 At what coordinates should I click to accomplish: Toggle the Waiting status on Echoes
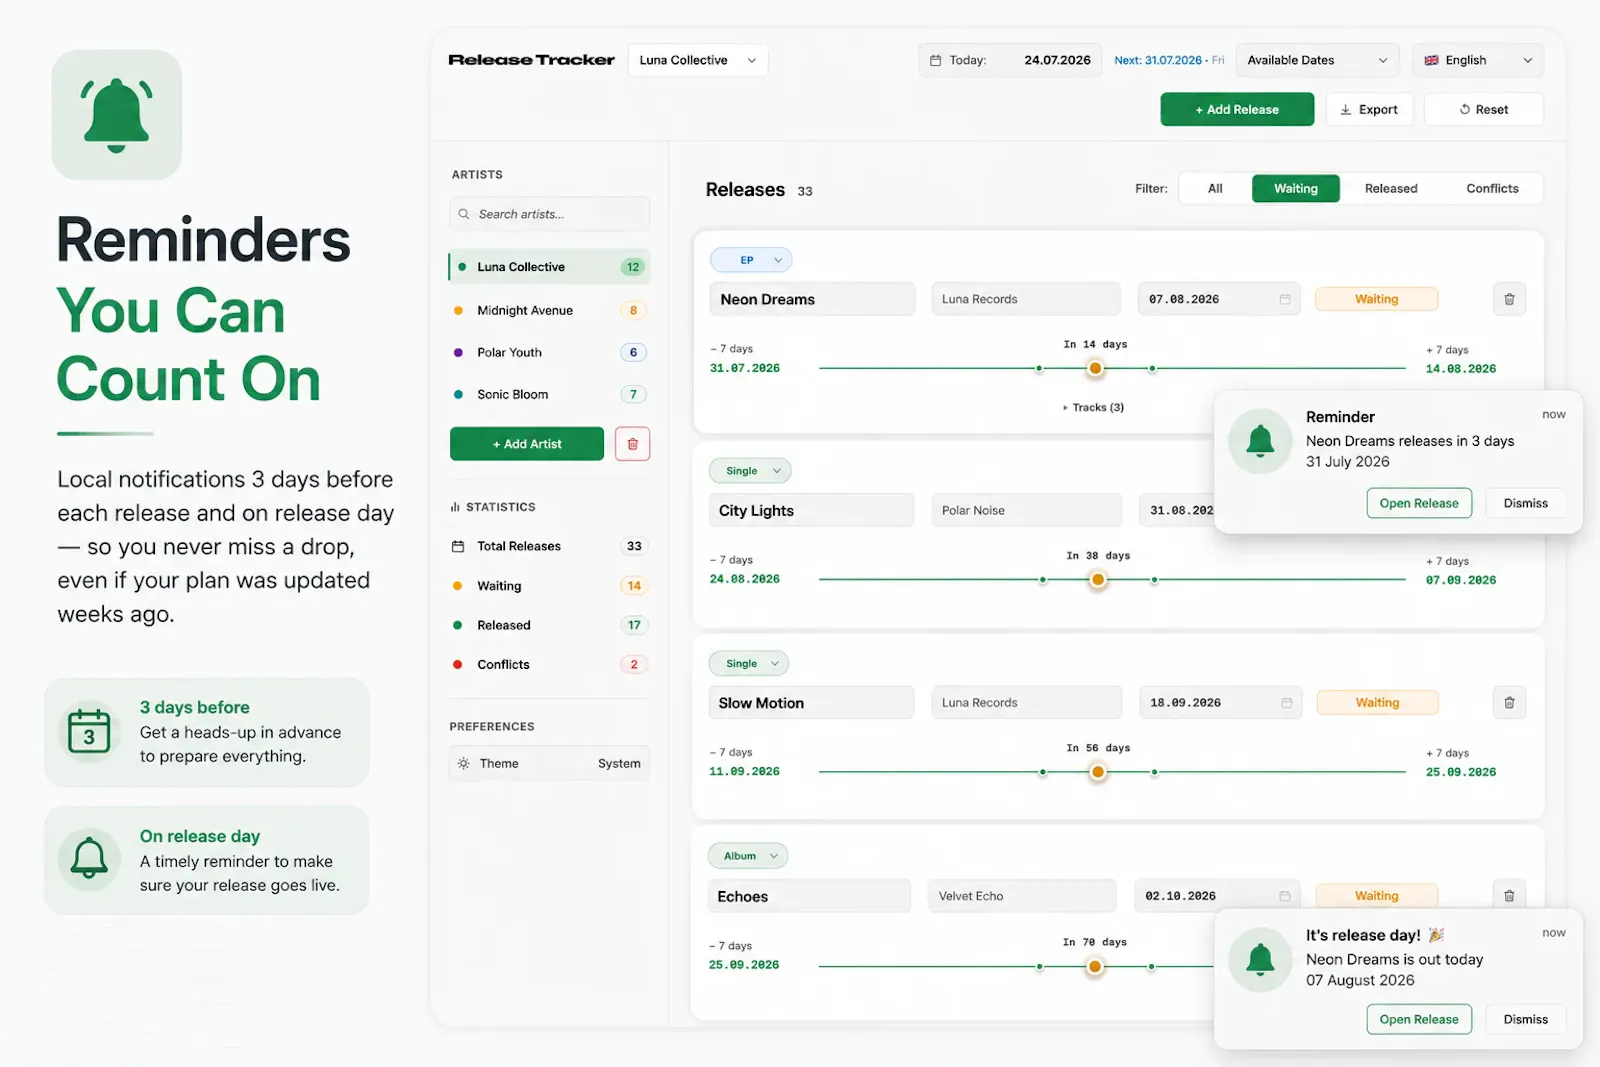click(x=1377, y=896)
